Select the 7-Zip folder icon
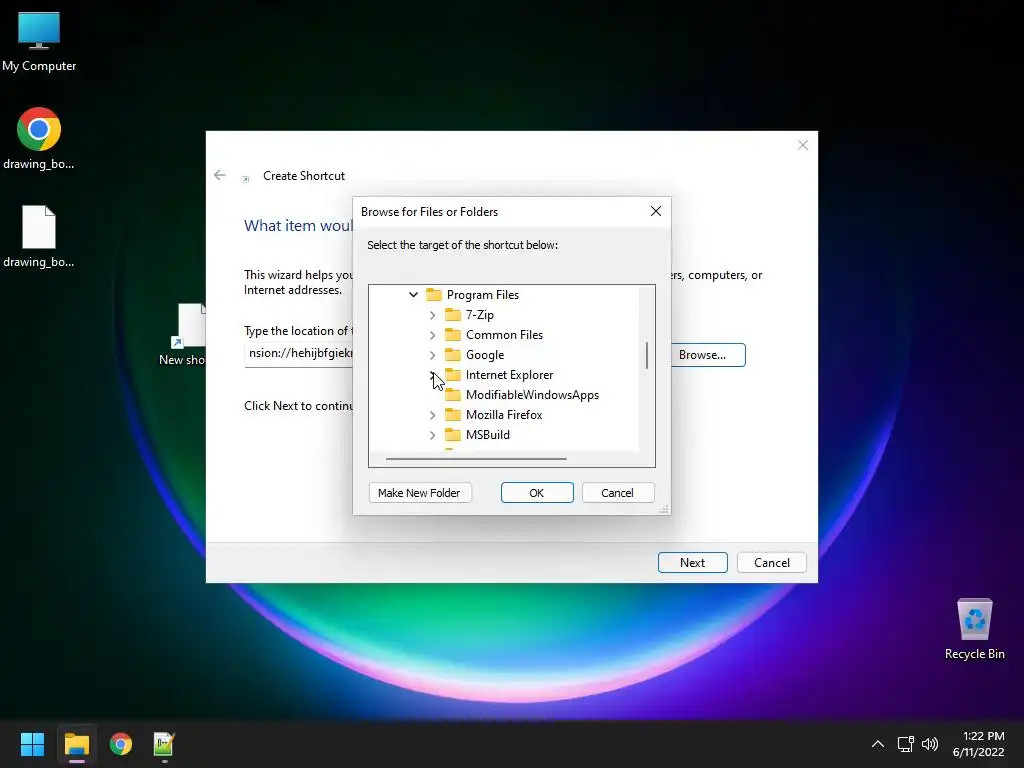The image size is (1024, 768). pyautogui.click(x=453, y=315)
